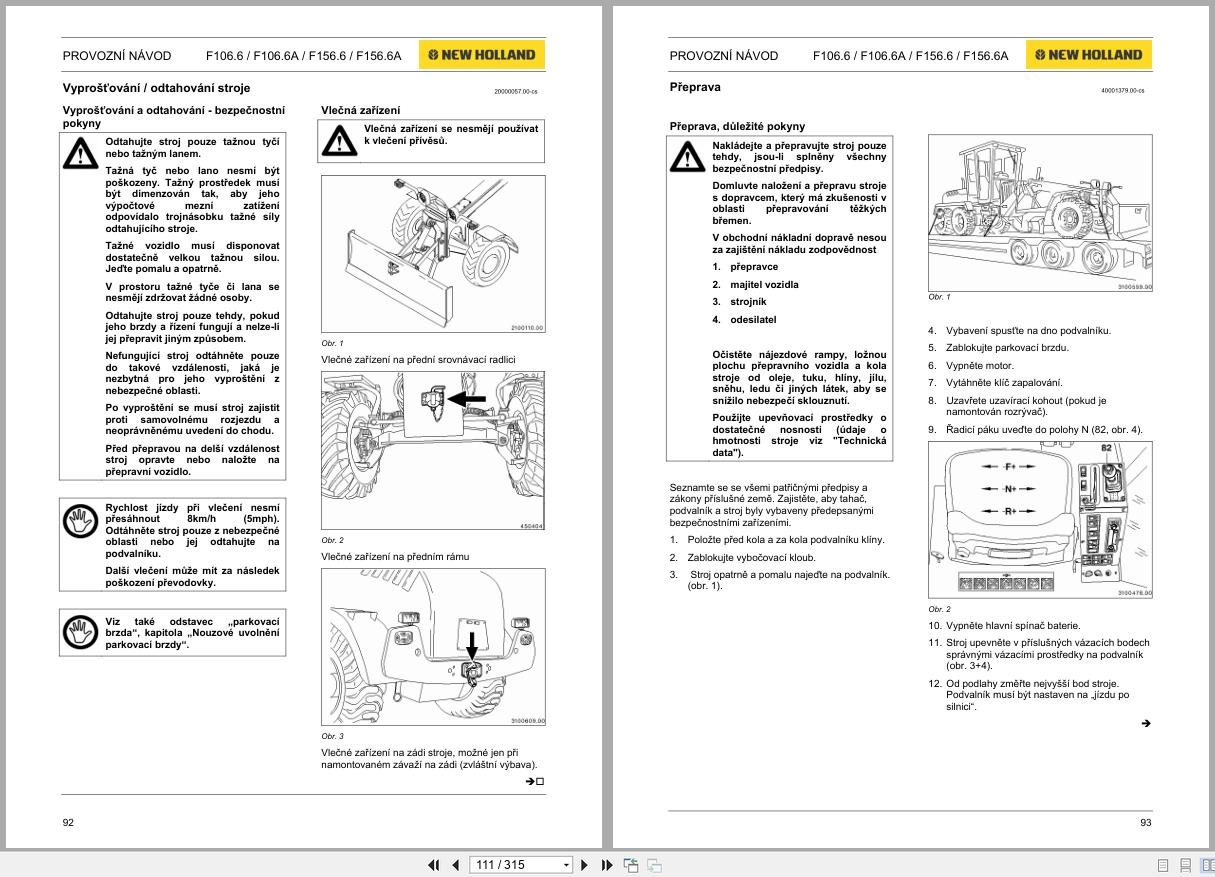The height and width of the screenshot is (877, 1215).
Task: Click the Obr. 1 front blade illustration
Action: [x=433, y=255]
